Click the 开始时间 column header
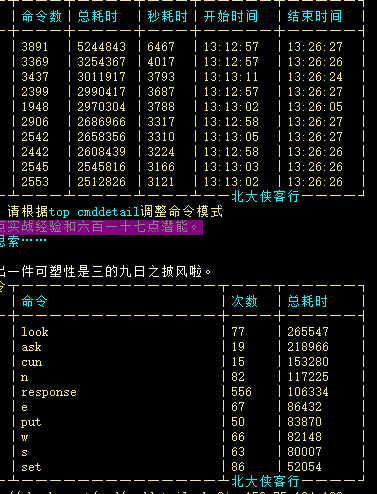This screenshot has width=377, height=494. click(231, 16)
